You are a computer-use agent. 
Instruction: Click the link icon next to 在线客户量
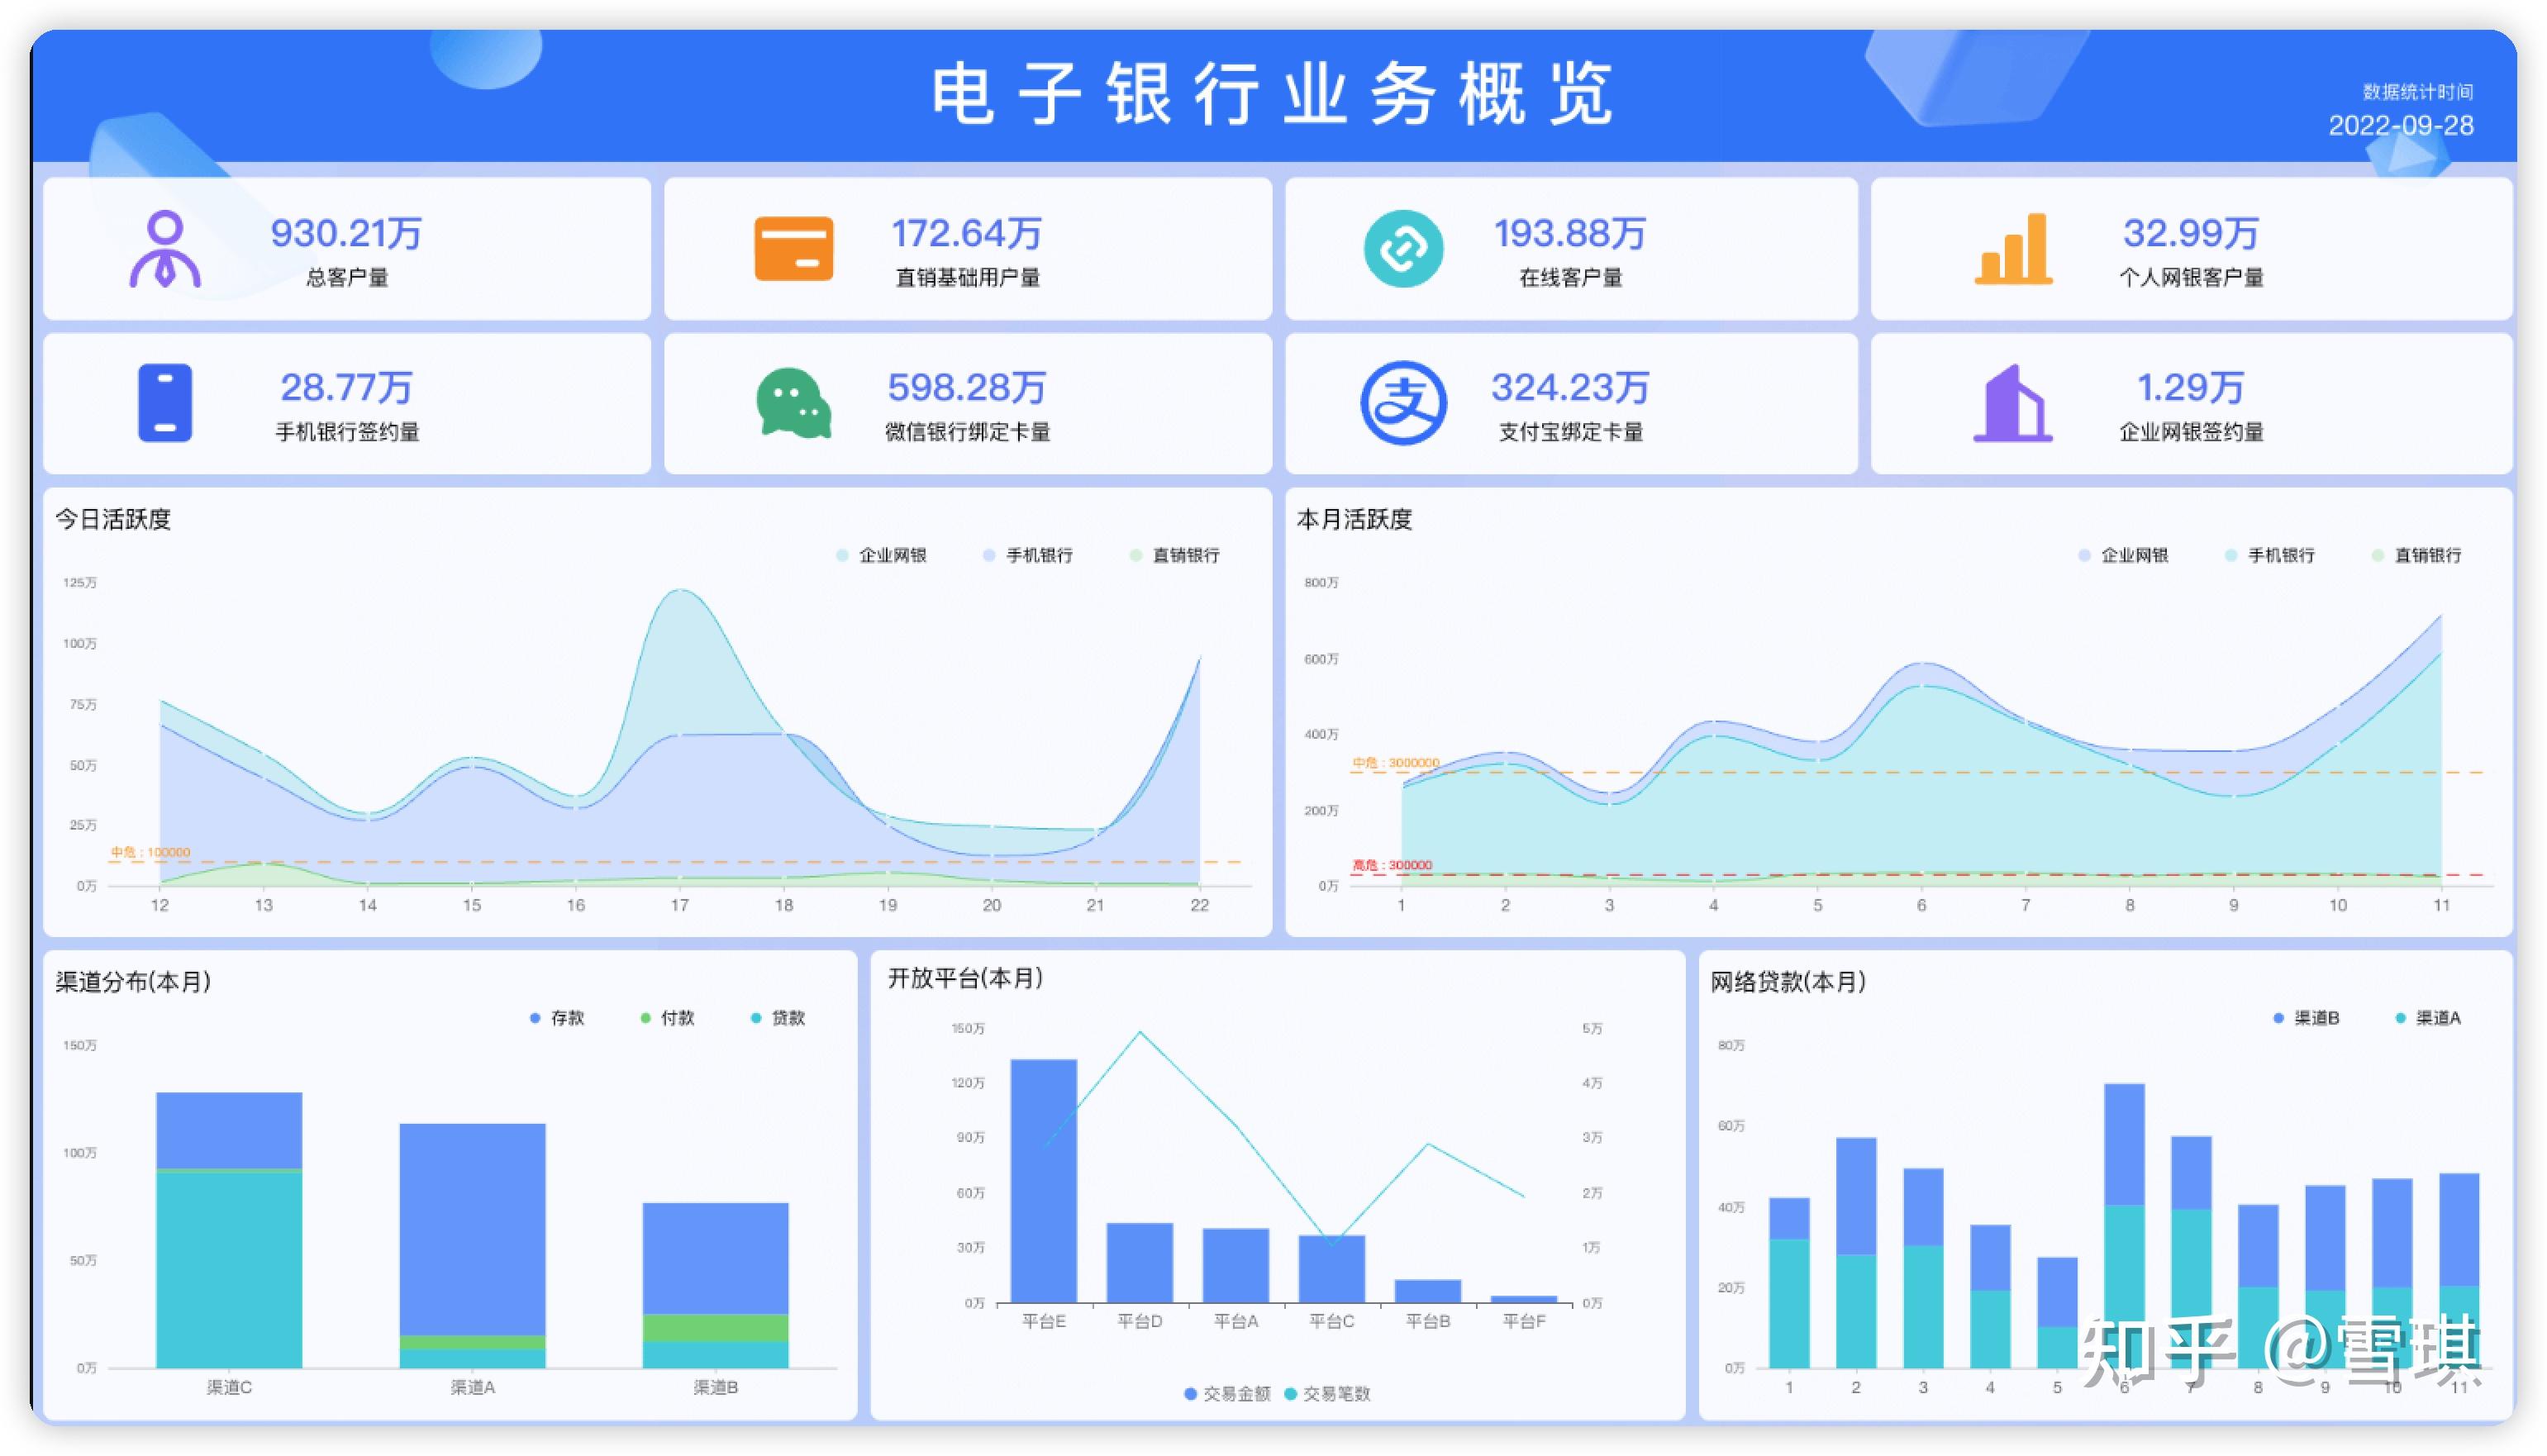point(1404,249)
